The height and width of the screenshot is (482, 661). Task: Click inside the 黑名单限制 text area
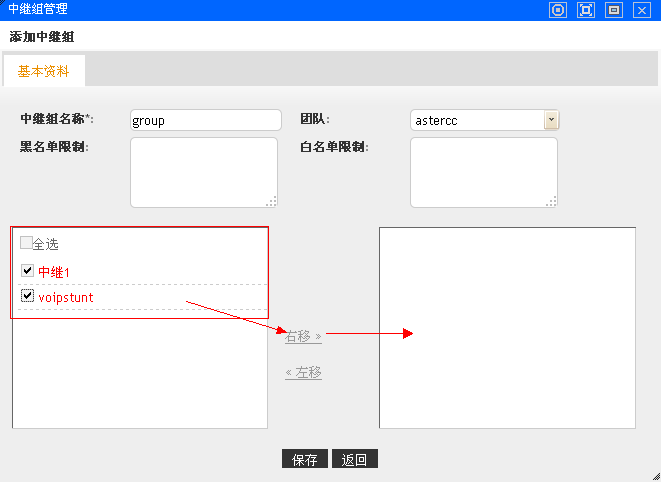[203, 172]
